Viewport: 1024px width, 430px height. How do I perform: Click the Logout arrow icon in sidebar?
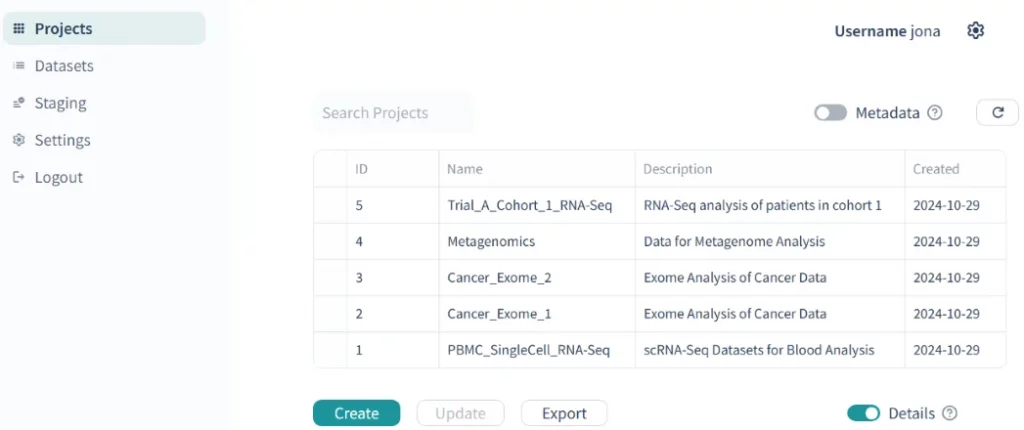[x=18, y=177]
